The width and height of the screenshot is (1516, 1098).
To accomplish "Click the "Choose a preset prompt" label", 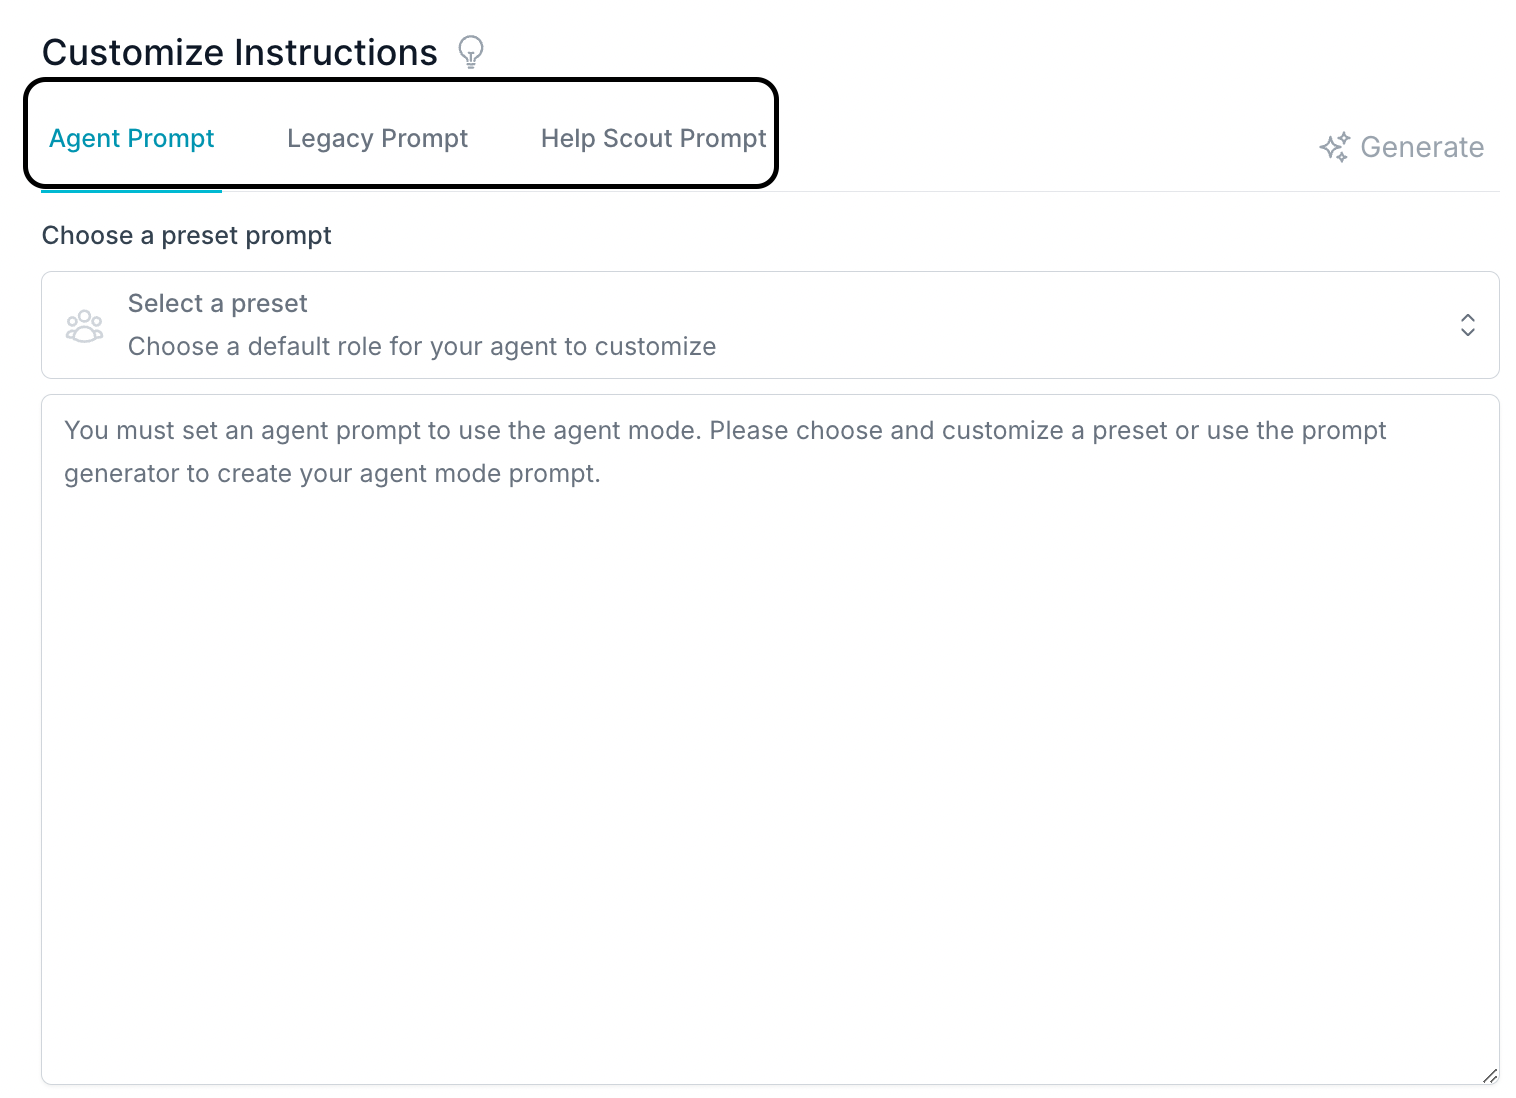I will (x=186, y=236).
